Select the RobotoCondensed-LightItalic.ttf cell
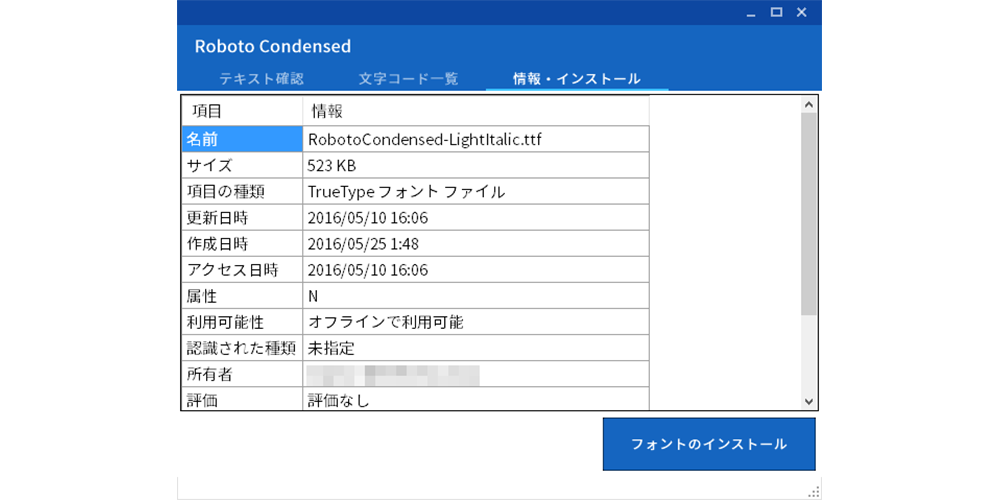The height and width of the screenshot is (500, 1000). click(x=476, y=139)
